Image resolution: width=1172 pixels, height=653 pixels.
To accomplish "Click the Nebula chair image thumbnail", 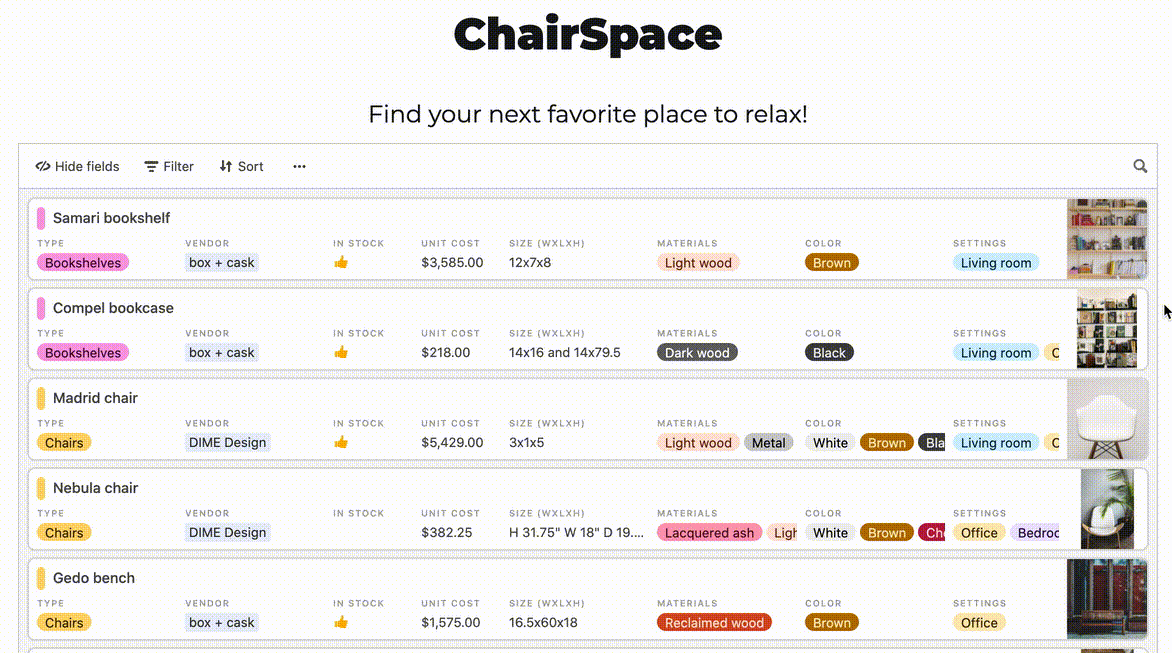I will (1106, 509).
